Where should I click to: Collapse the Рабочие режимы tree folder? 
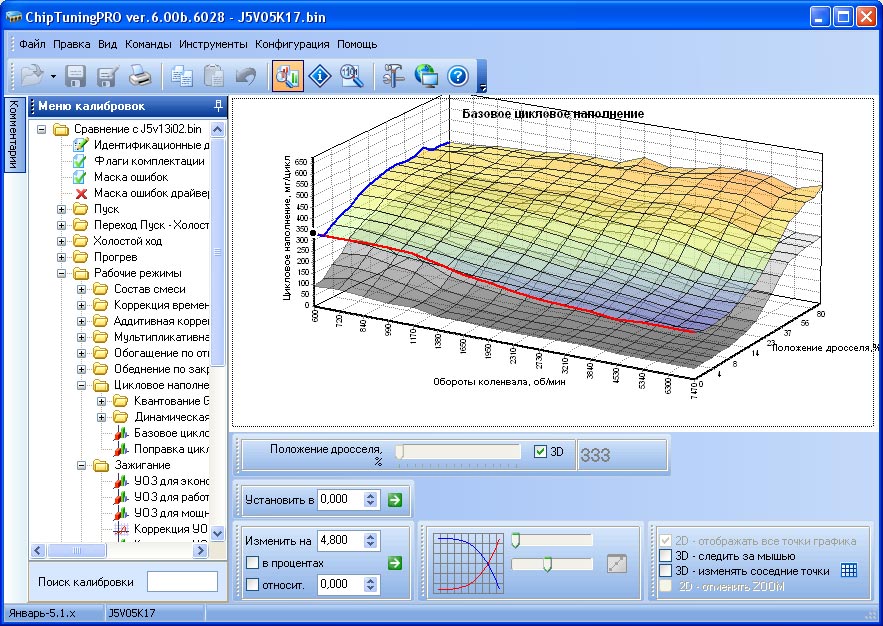click(x=62, y=273)
